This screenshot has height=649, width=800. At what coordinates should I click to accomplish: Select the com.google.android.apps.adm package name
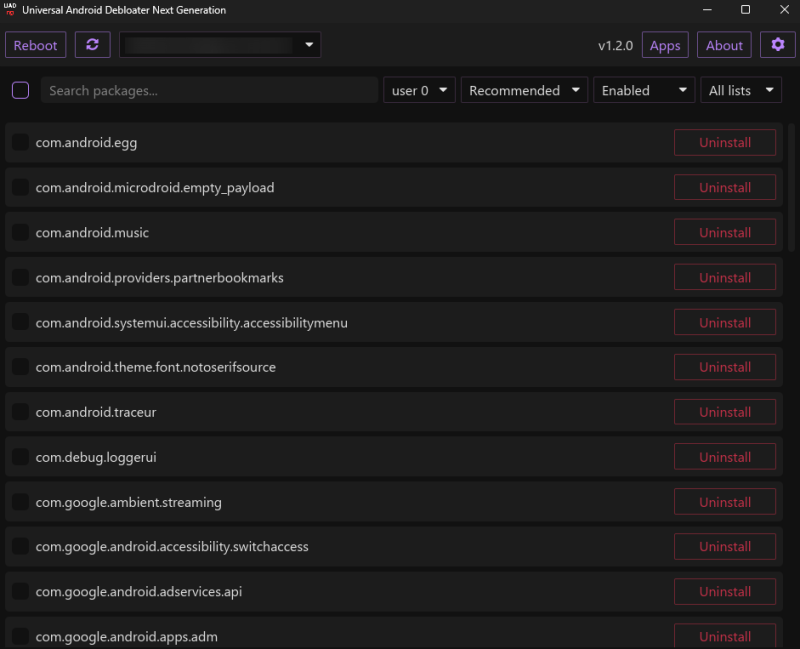pos(127,637)
